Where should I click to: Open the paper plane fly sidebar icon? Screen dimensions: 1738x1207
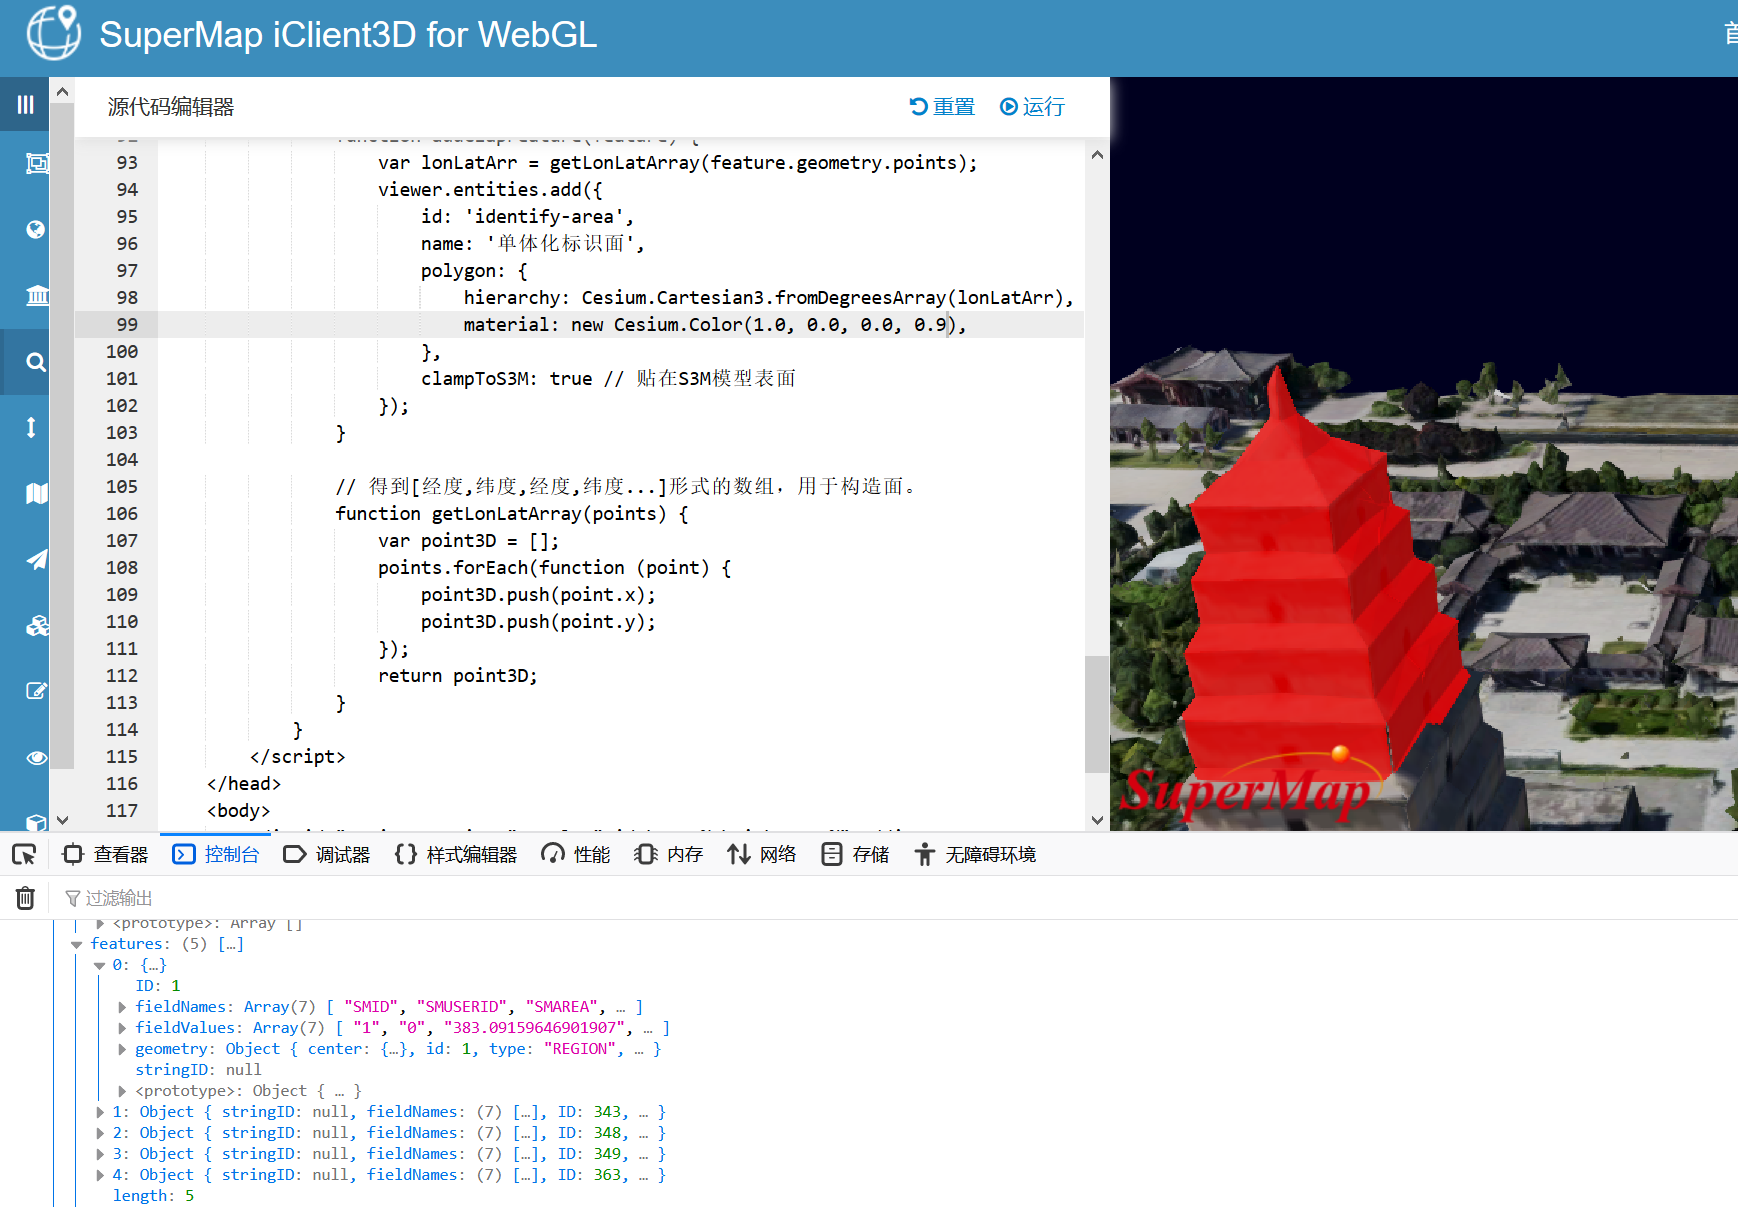37,559
